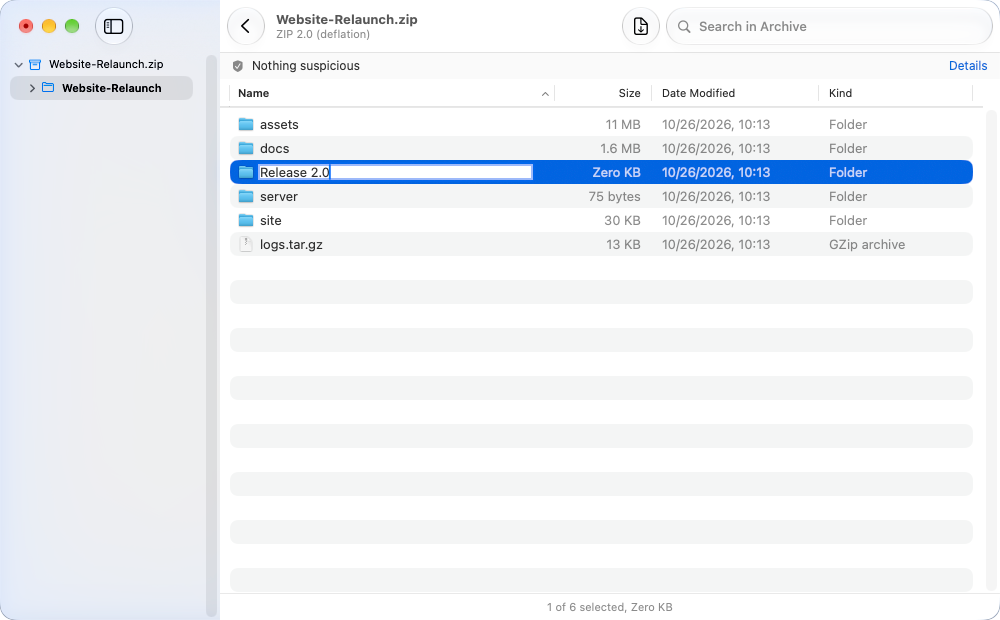The width and height of the screenshot is (1000, 620).
Task: Click the site folder icon
Action: coord(246,221)
